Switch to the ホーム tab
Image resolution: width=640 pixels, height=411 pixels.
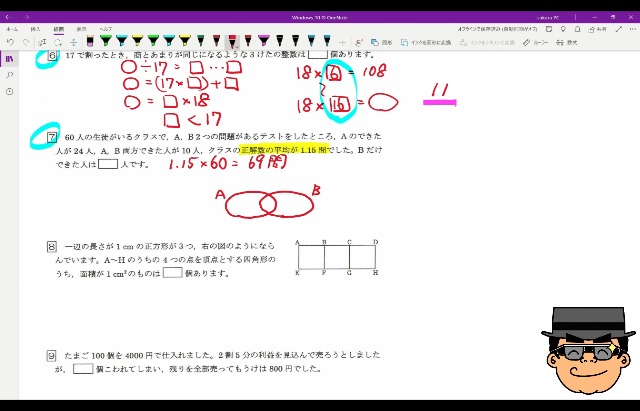pyautogui.click(x=11, y=30)
